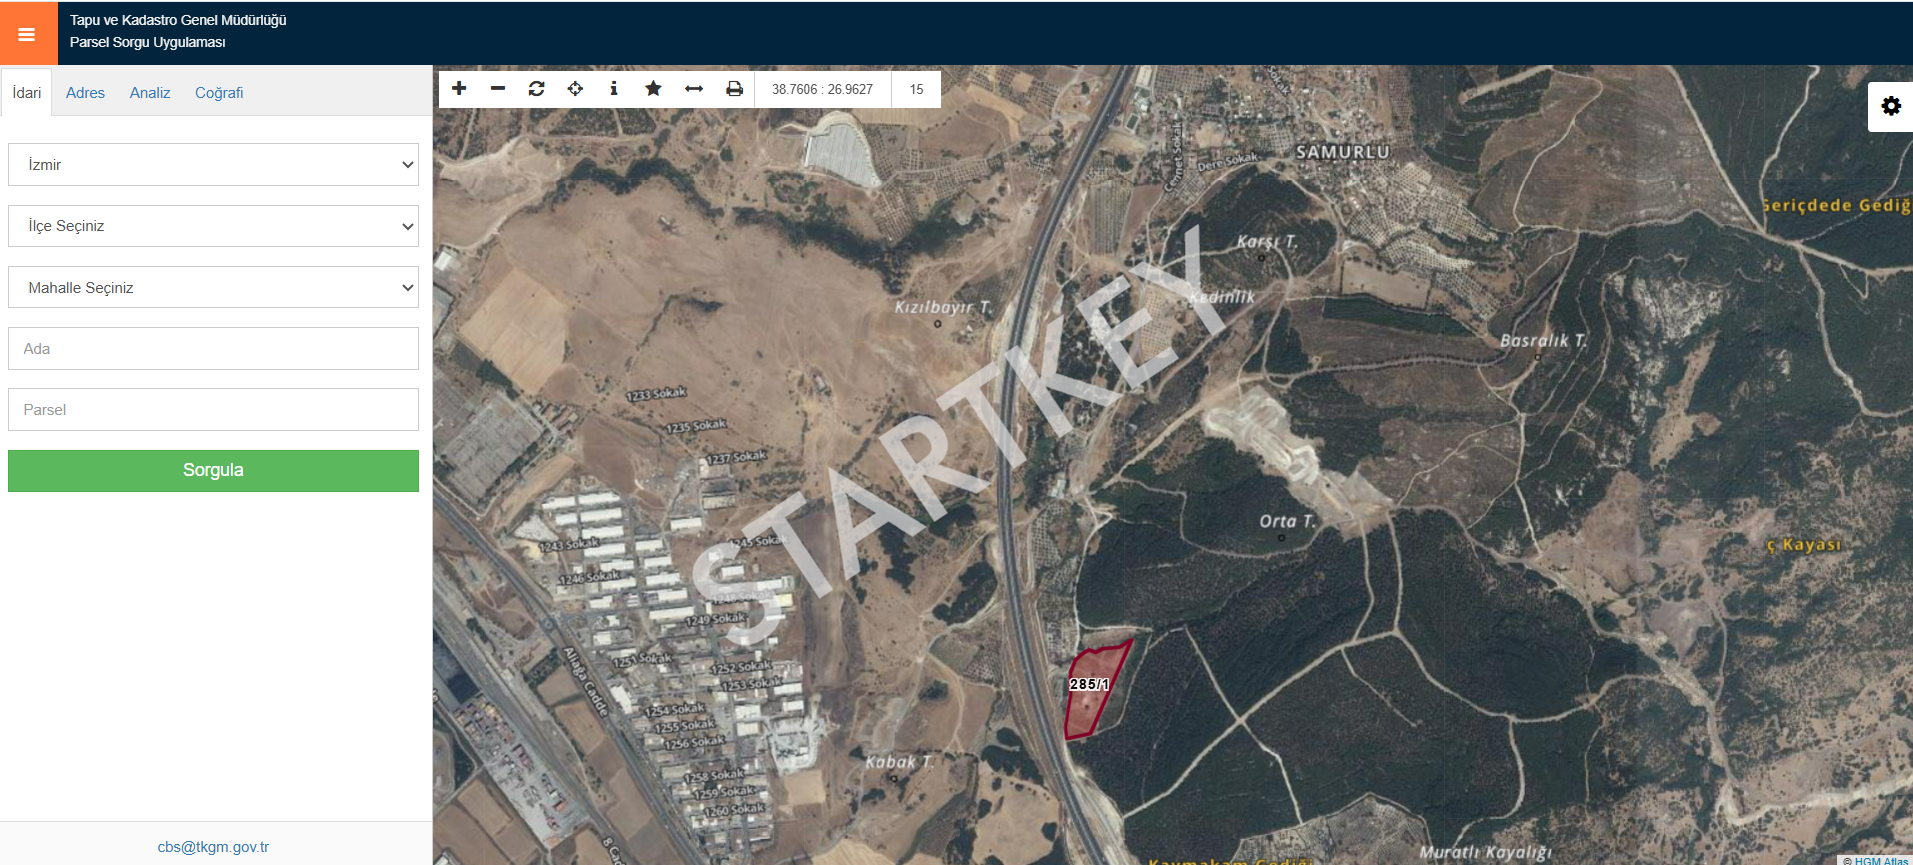
Task: Activate the locate crosshair tool
Action: pyautogui.click(x=575, y=89)
